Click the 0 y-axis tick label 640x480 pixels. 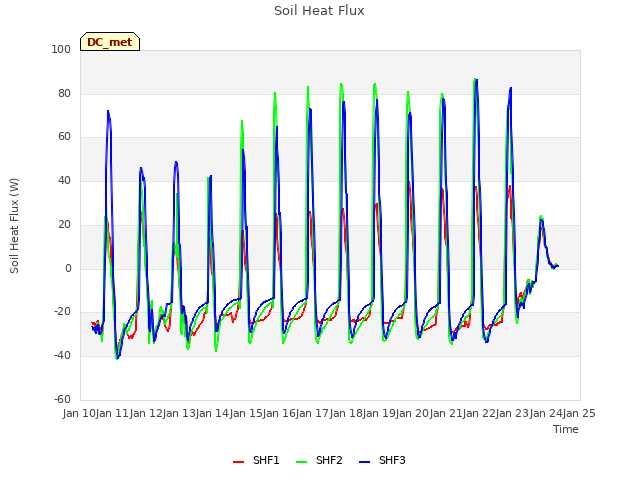[x=68, y=269]
